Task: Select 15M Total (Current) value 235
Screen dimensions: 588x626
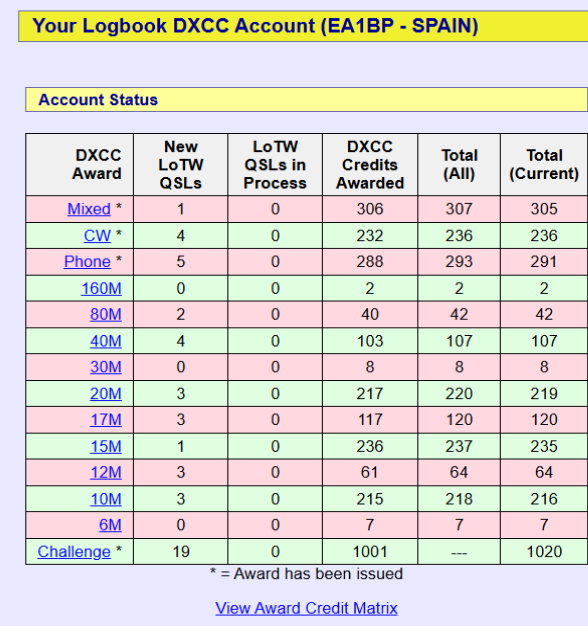Action: click(544, 446)
